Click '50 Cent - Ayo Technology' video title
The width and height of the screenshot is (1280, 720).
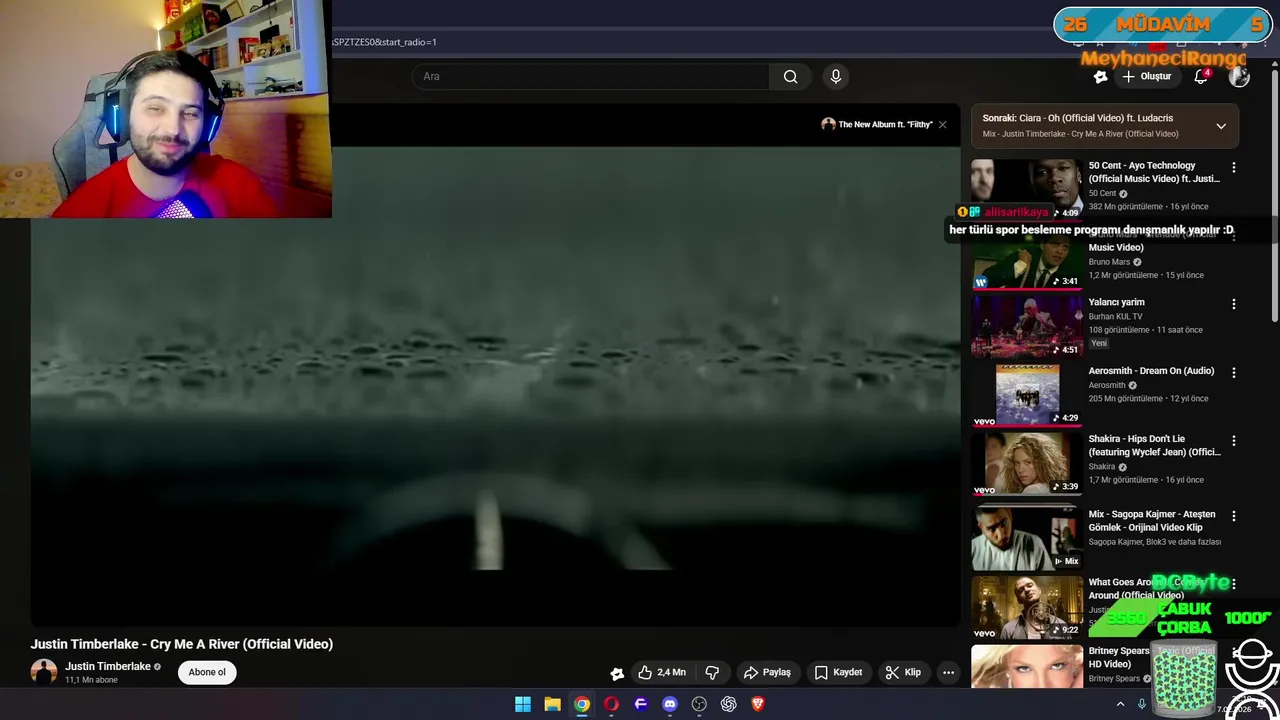1154,172
